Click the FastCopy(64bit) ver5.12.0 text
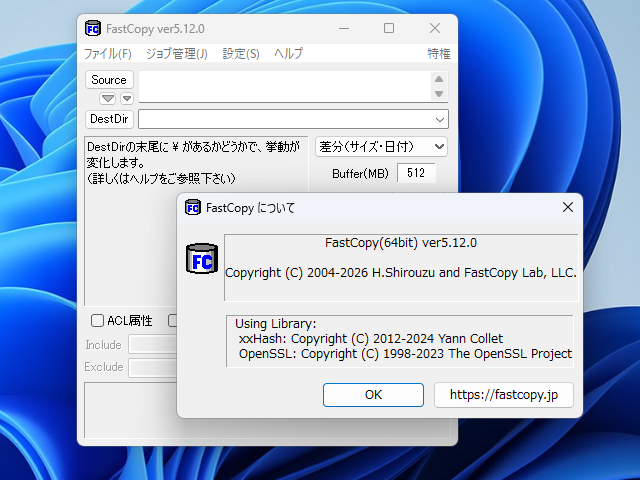Viewport: 640px width, 480px height. tap(401, 243)
